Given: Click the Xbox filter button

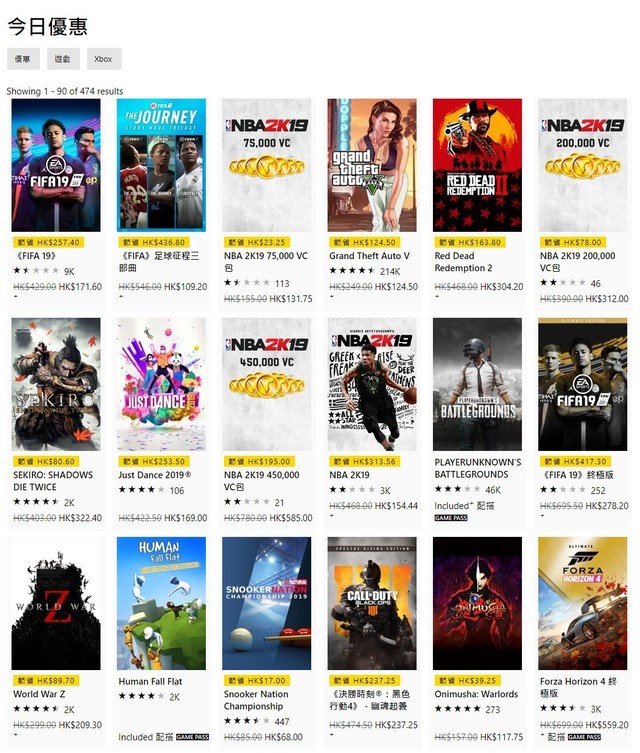Looking at the screenshot, I should [104, 59].
